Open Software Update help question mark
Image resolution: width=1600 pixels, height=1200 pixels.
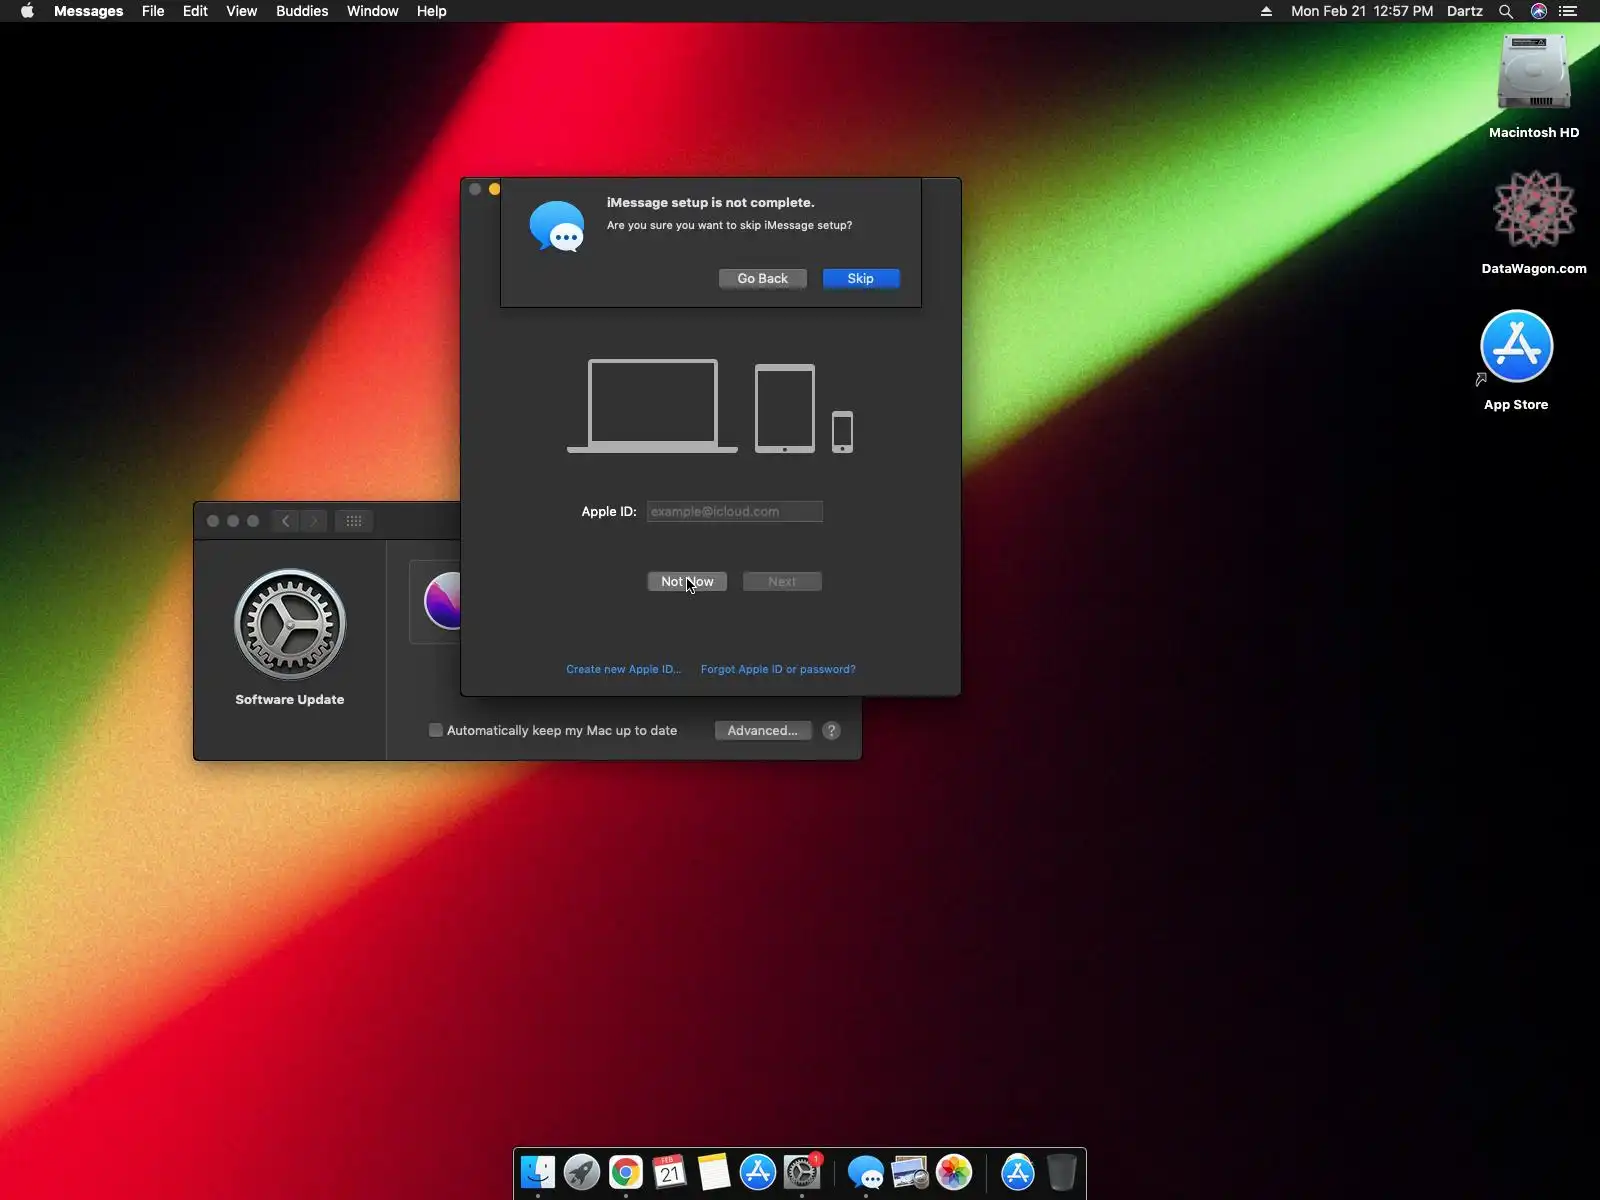[x=831, y=731]
